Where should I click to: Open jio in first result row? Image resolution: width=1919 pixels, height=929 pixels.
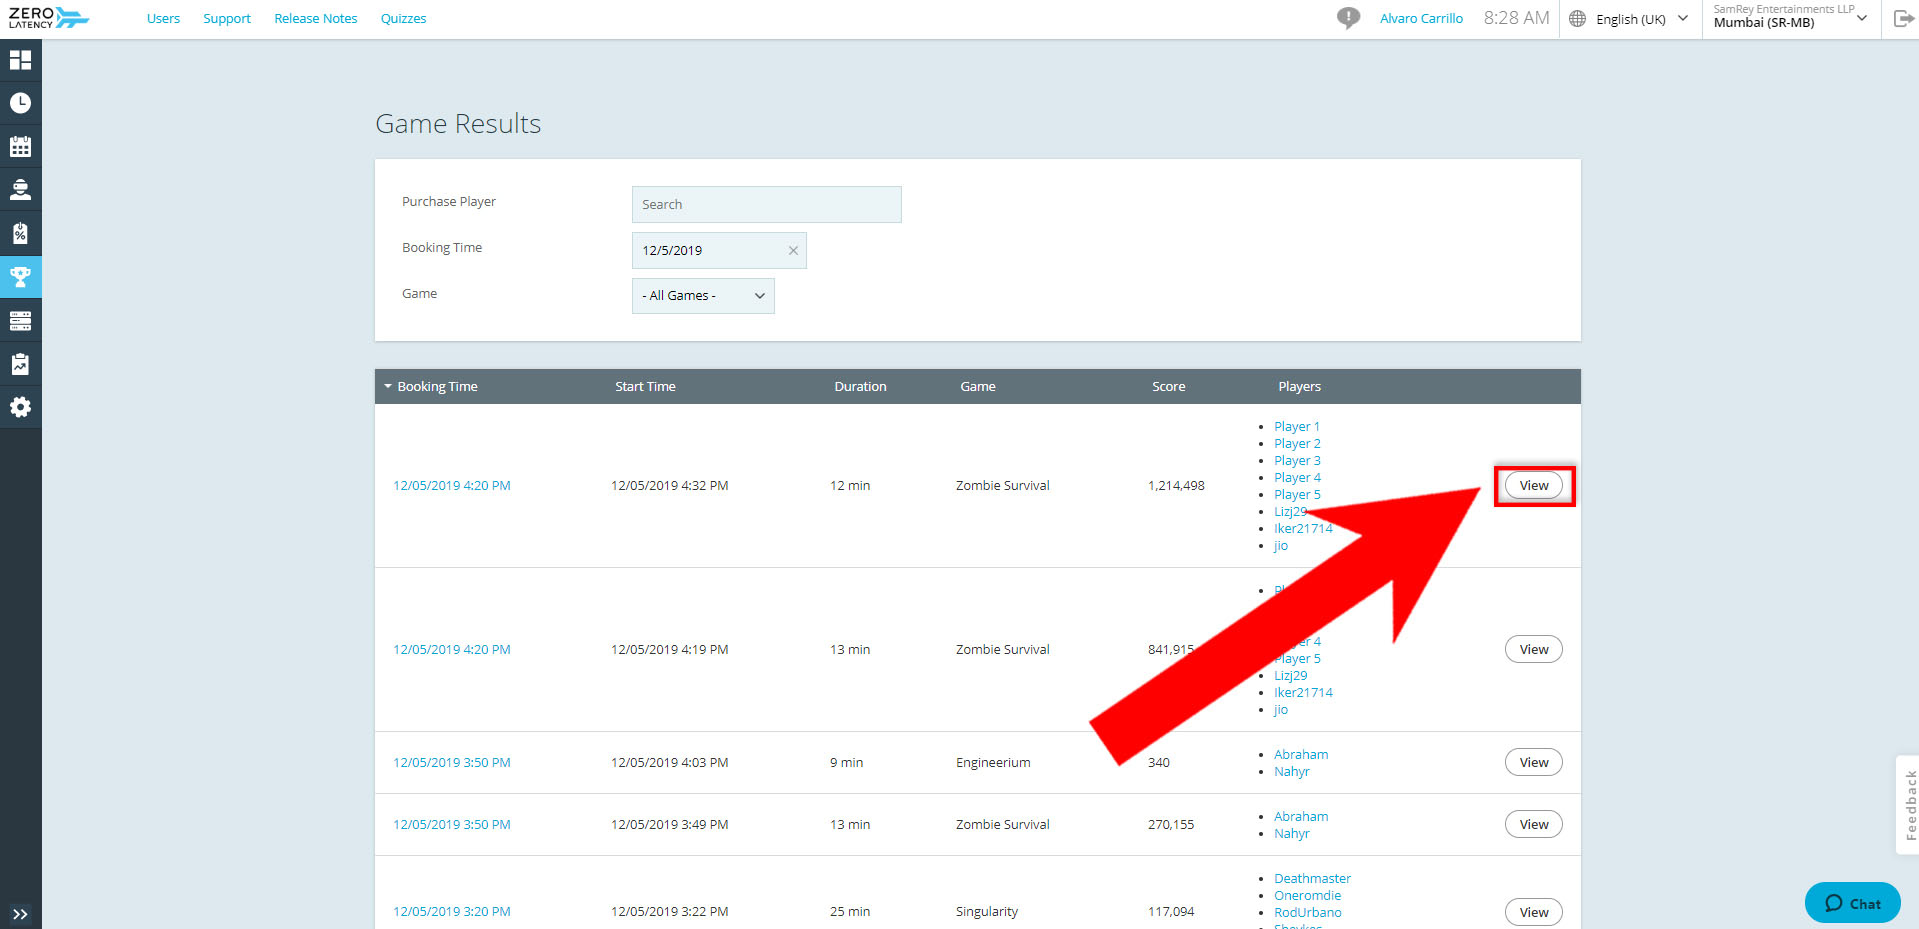[x=1281, y=546]
